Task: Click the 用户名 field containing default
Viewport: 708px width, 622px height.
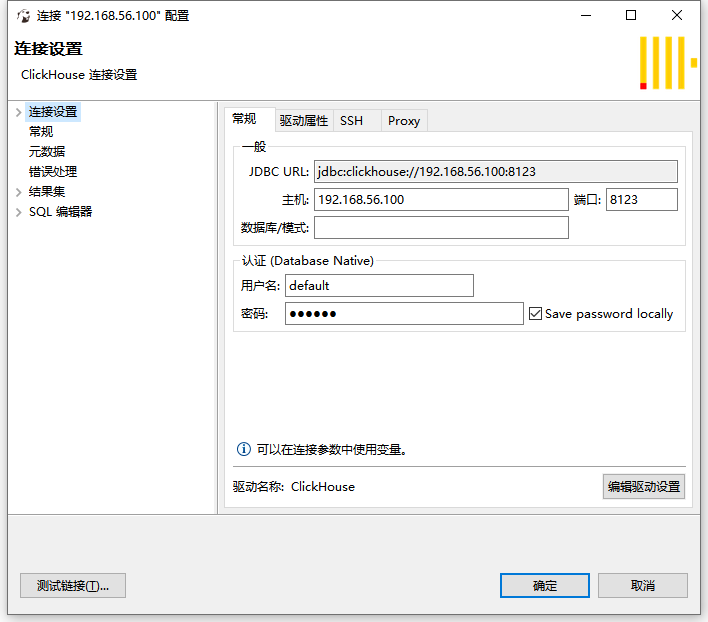Action: (x=379, y=285)
